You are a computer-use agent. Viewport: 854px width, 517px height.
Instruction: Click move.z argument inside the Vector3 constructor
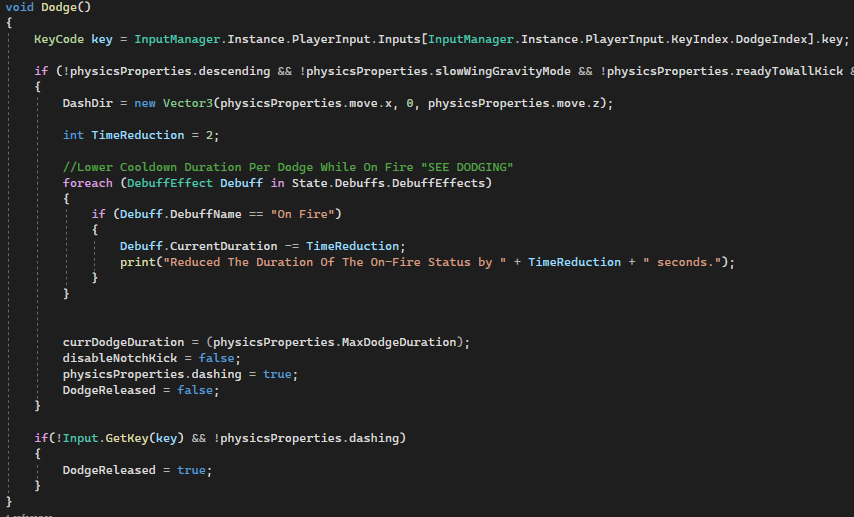578,104
